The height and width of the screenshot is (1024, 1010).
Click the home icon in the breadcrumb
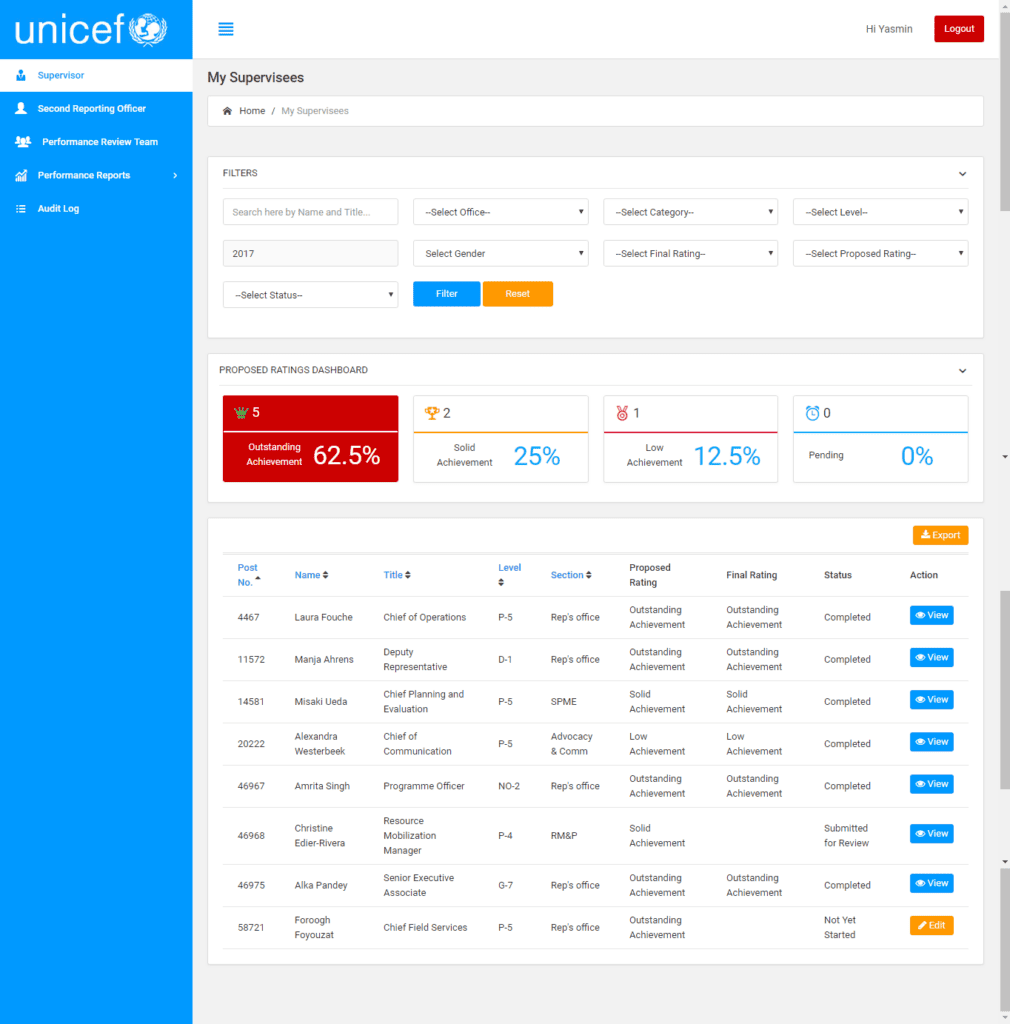coord(227,110)
